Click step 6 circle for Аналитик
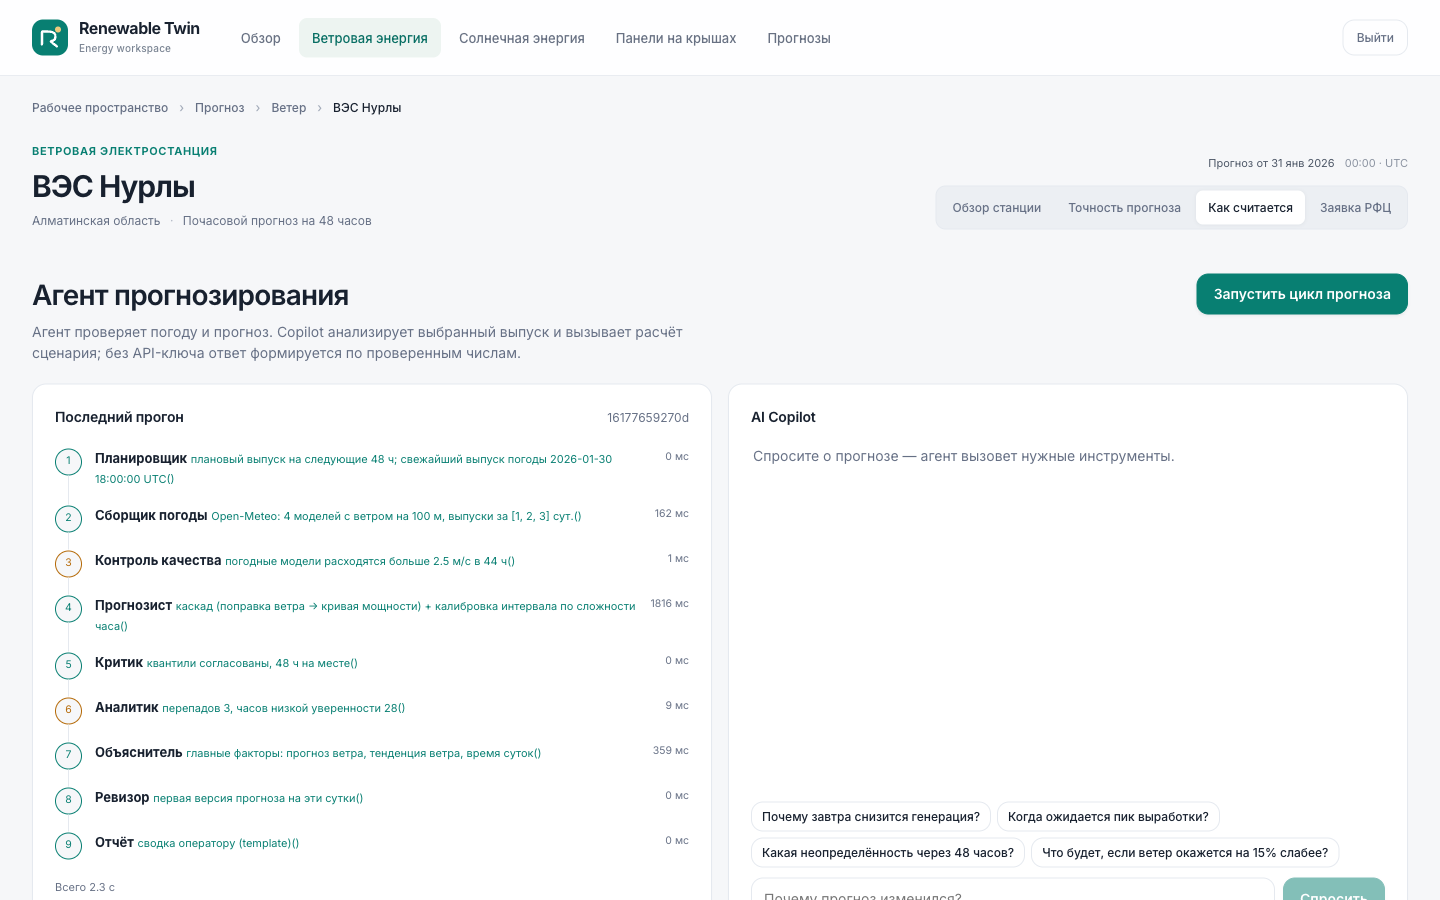The height and width of the screenshot is (900, 1440). click(x=68, y=711)
